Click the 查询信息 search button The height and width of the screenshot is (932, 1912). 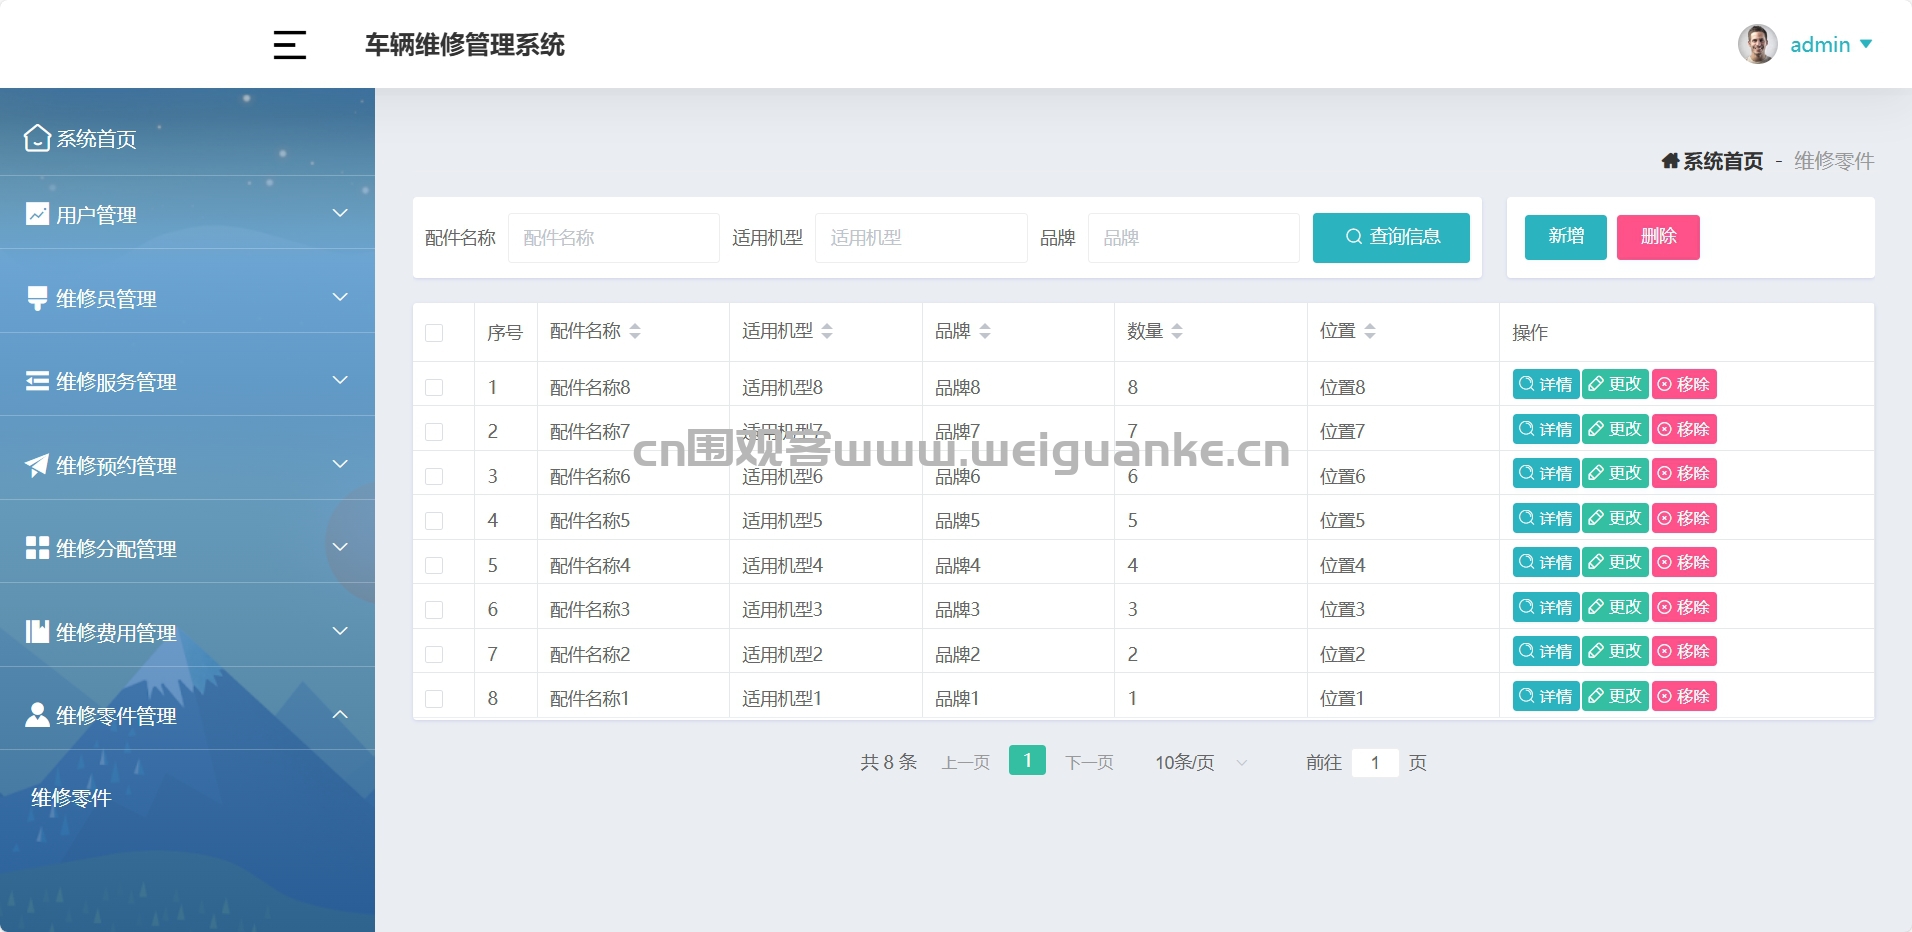point(1391,237)
